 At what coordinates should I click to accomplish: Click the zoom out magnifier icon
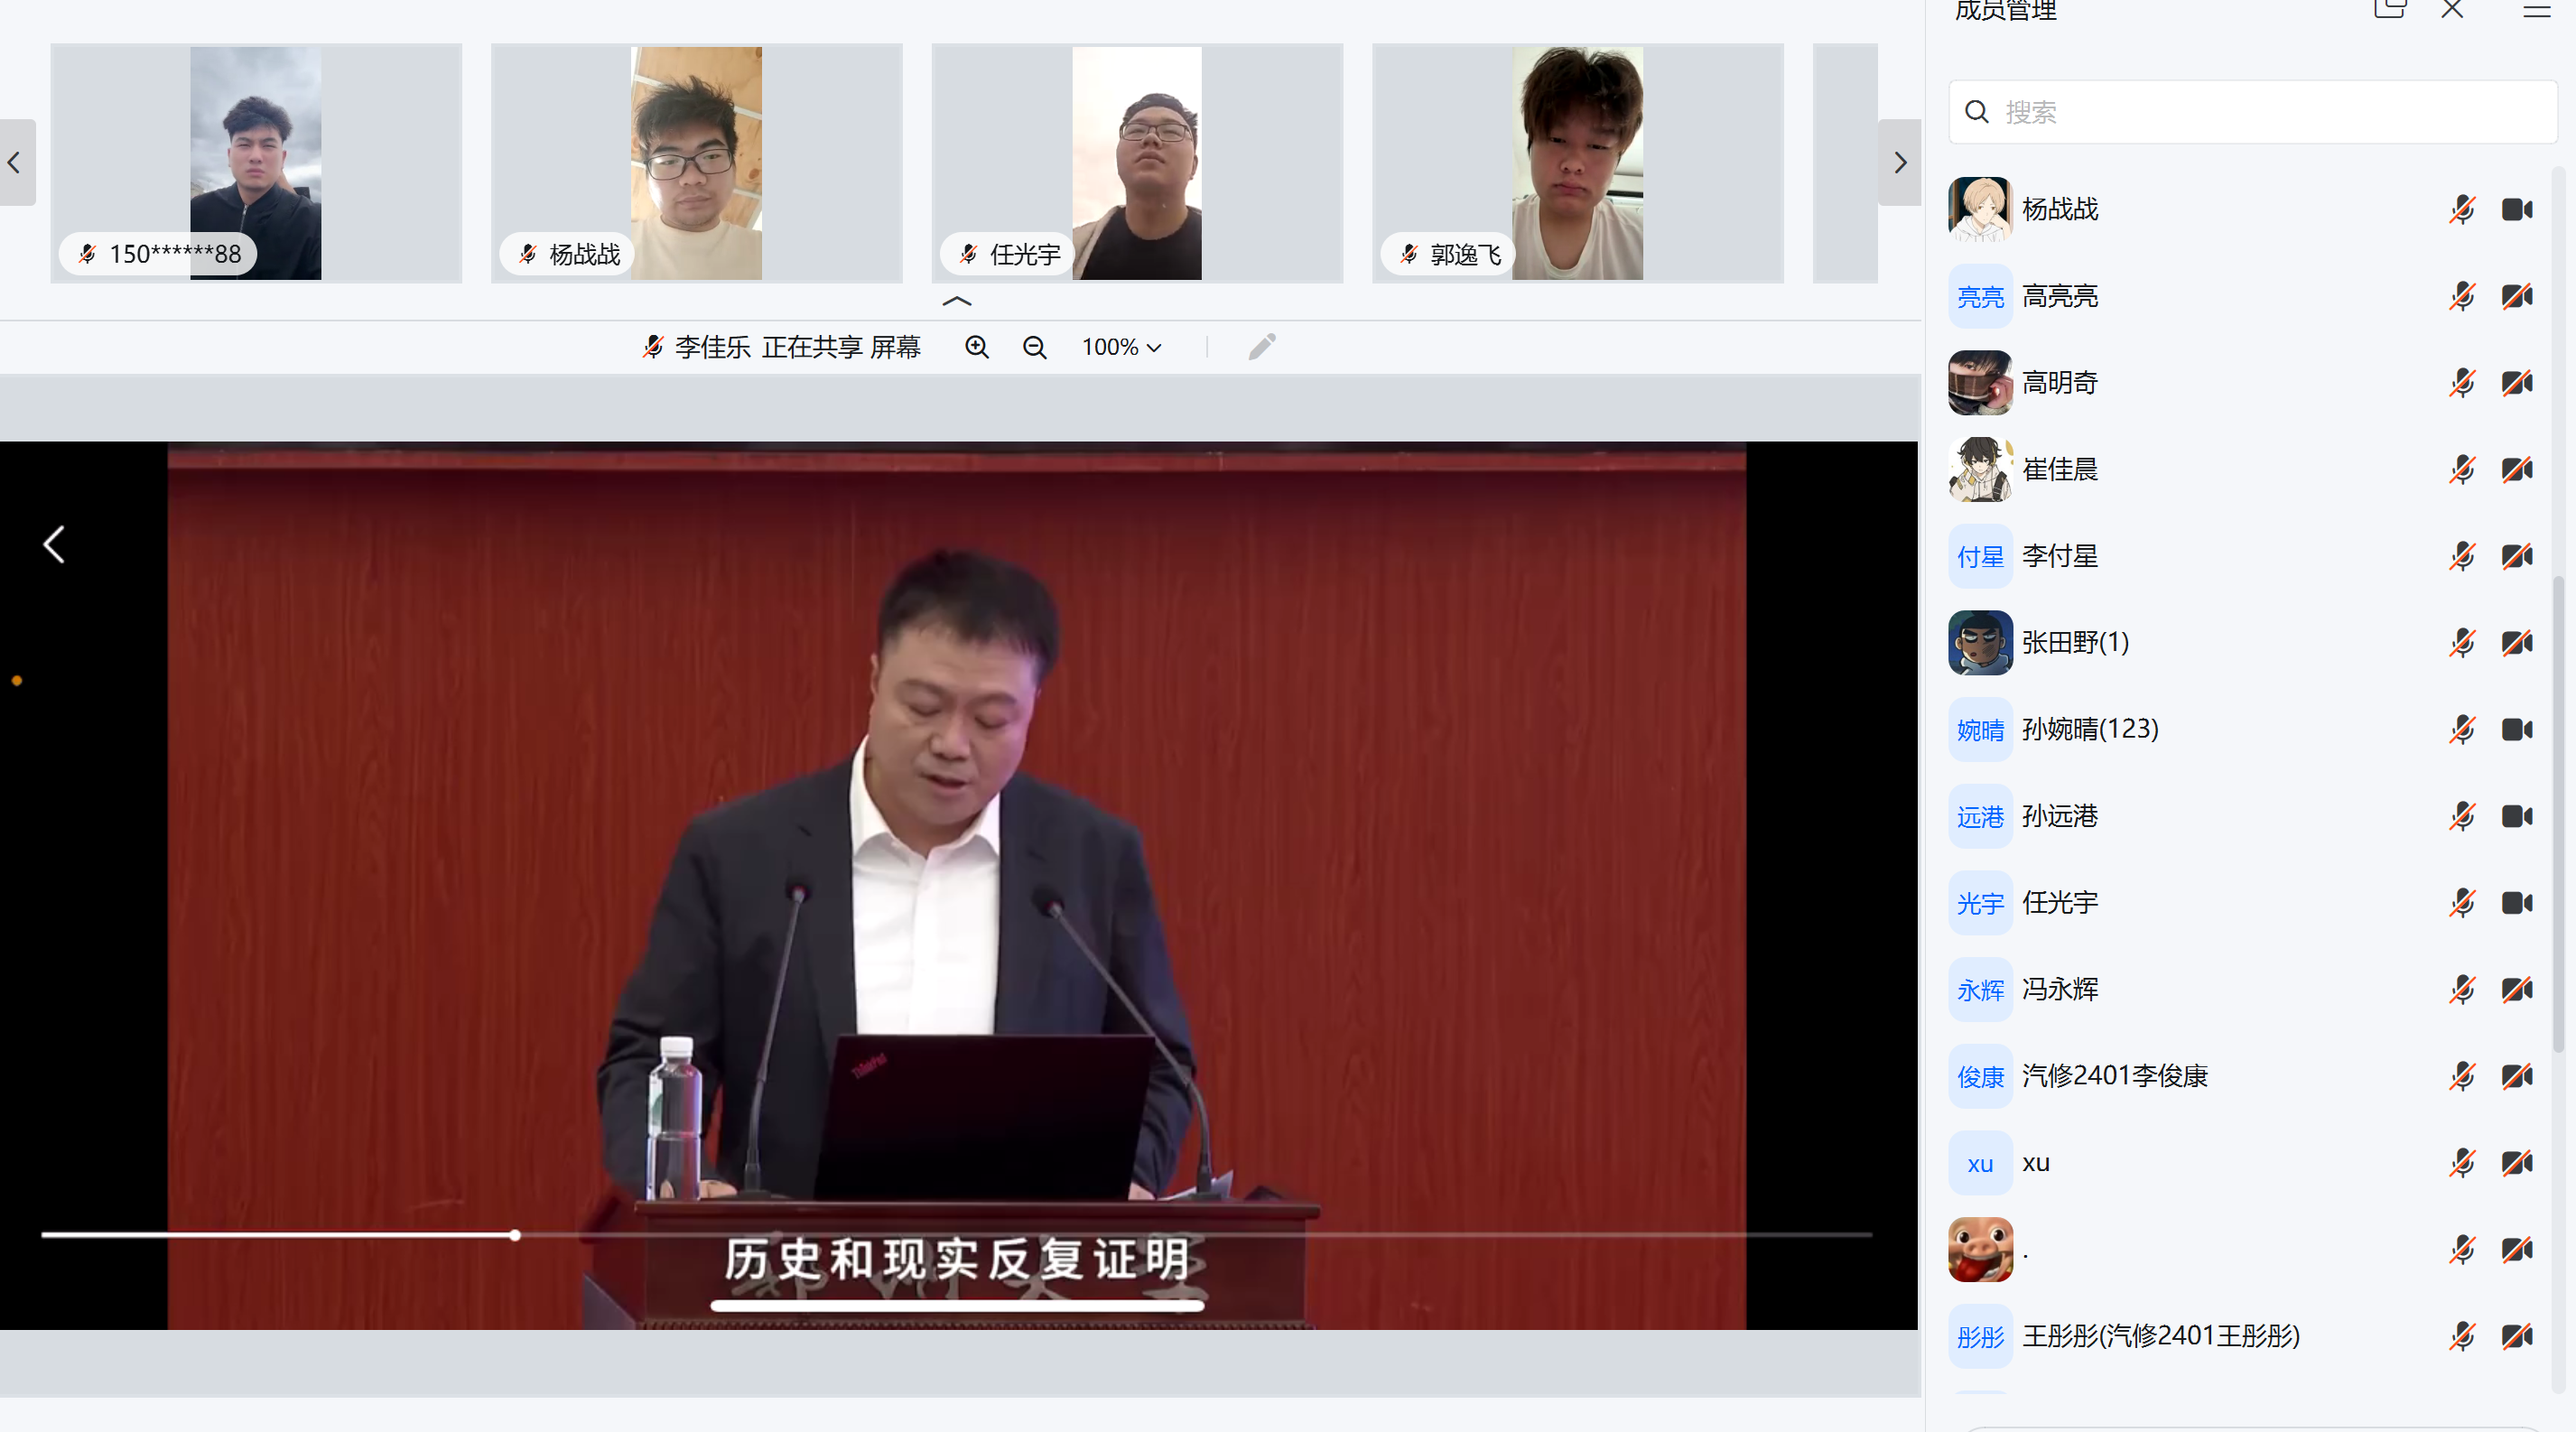point(1035,347)
